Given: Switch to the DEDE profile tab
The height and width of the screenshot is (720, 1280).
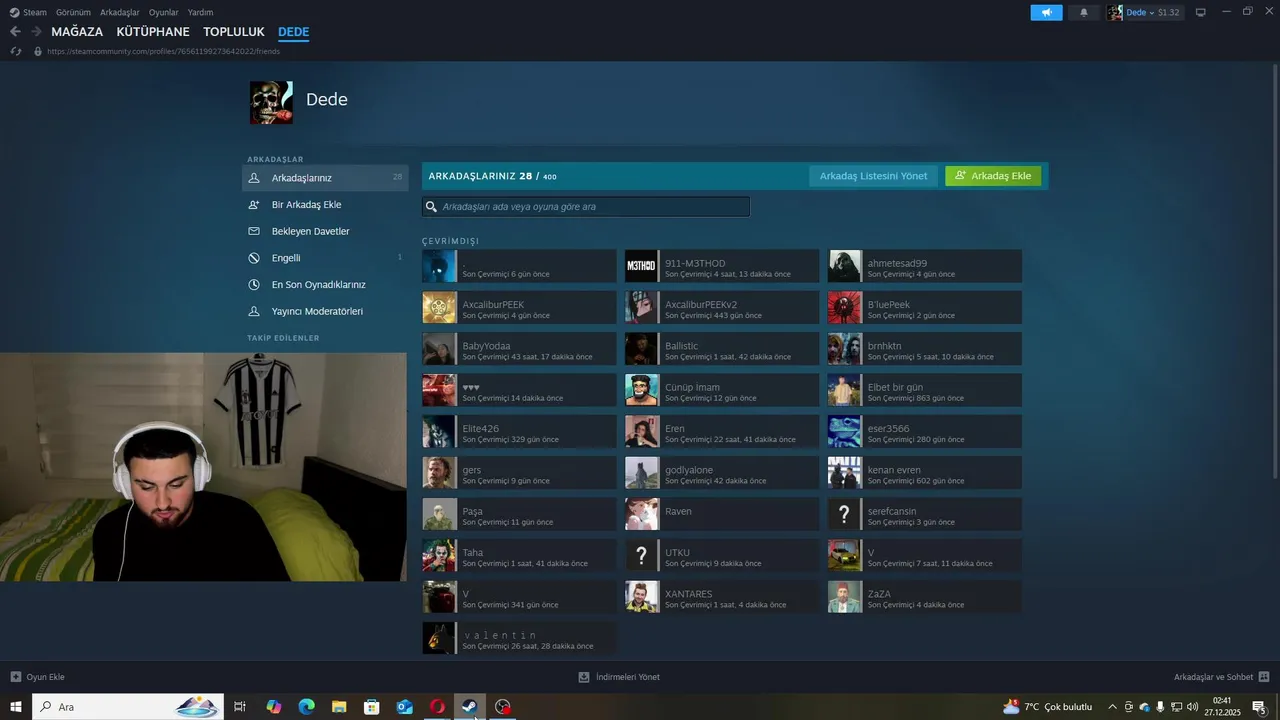Looking at the screenshot, I should click(293, 32).
